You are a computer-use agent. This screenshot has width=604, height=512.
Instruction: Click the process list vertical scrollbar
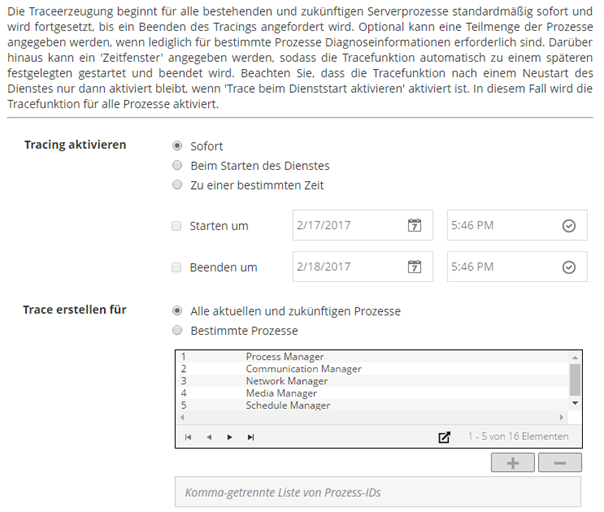[575, 378]
